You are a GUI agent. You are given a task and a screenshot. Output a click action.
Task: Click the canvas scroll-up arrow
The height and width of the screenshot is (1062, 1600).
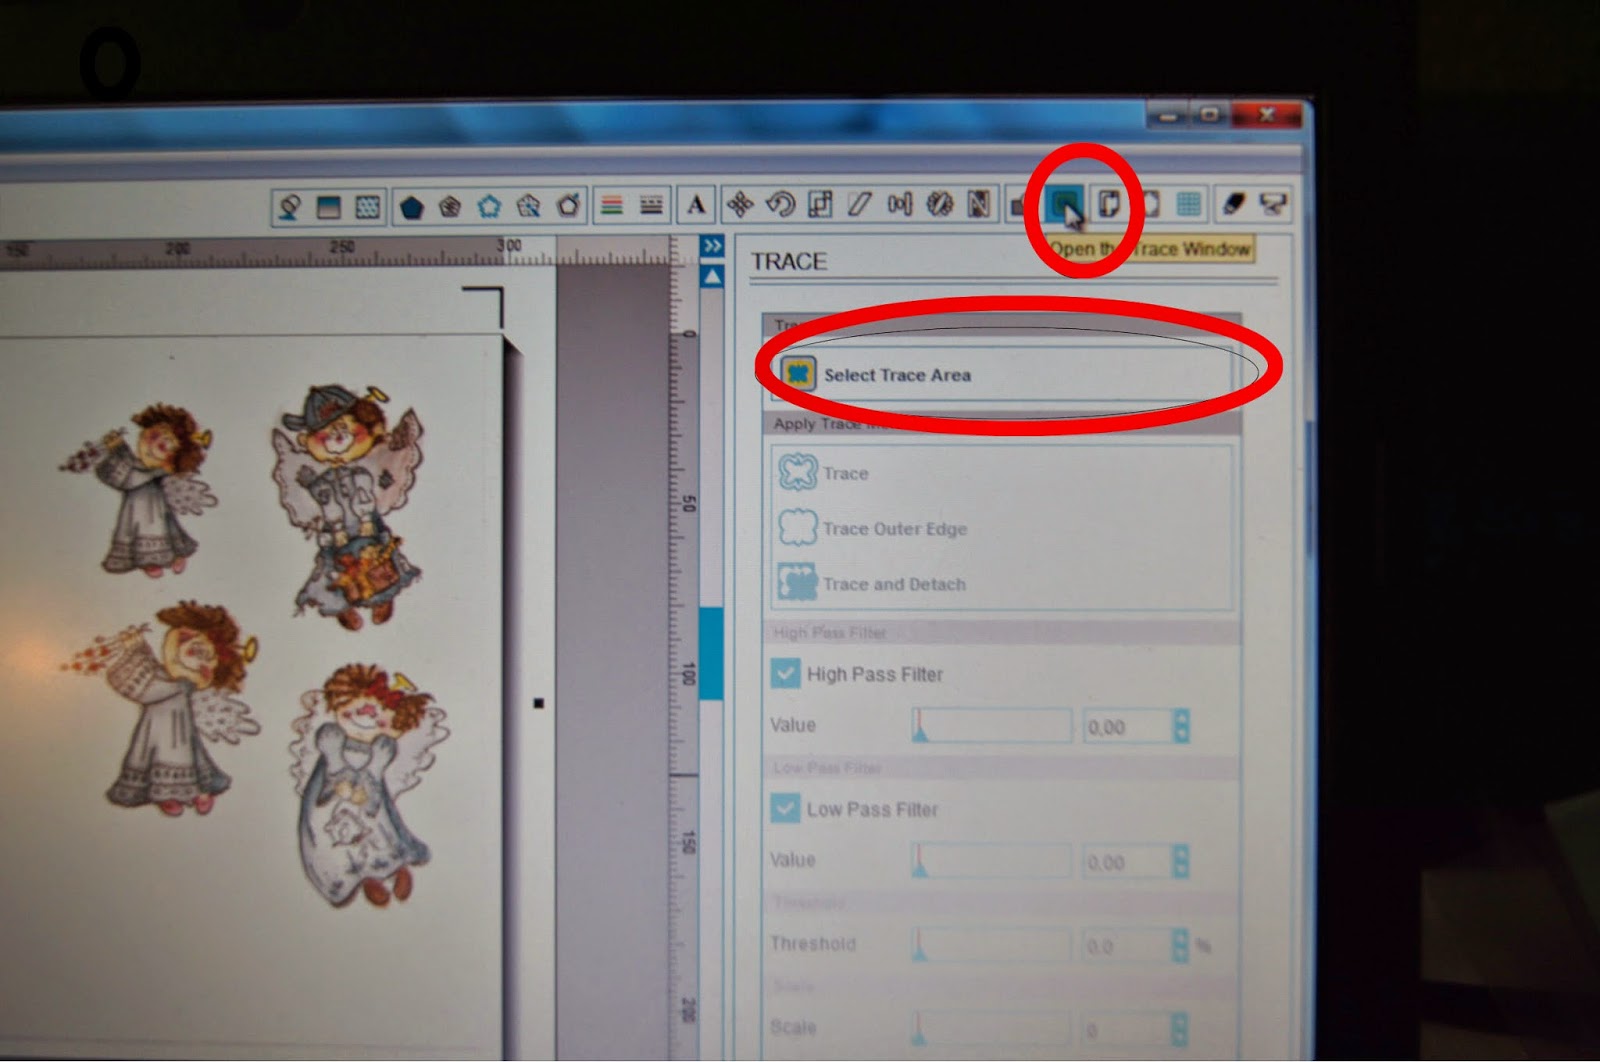712,276
